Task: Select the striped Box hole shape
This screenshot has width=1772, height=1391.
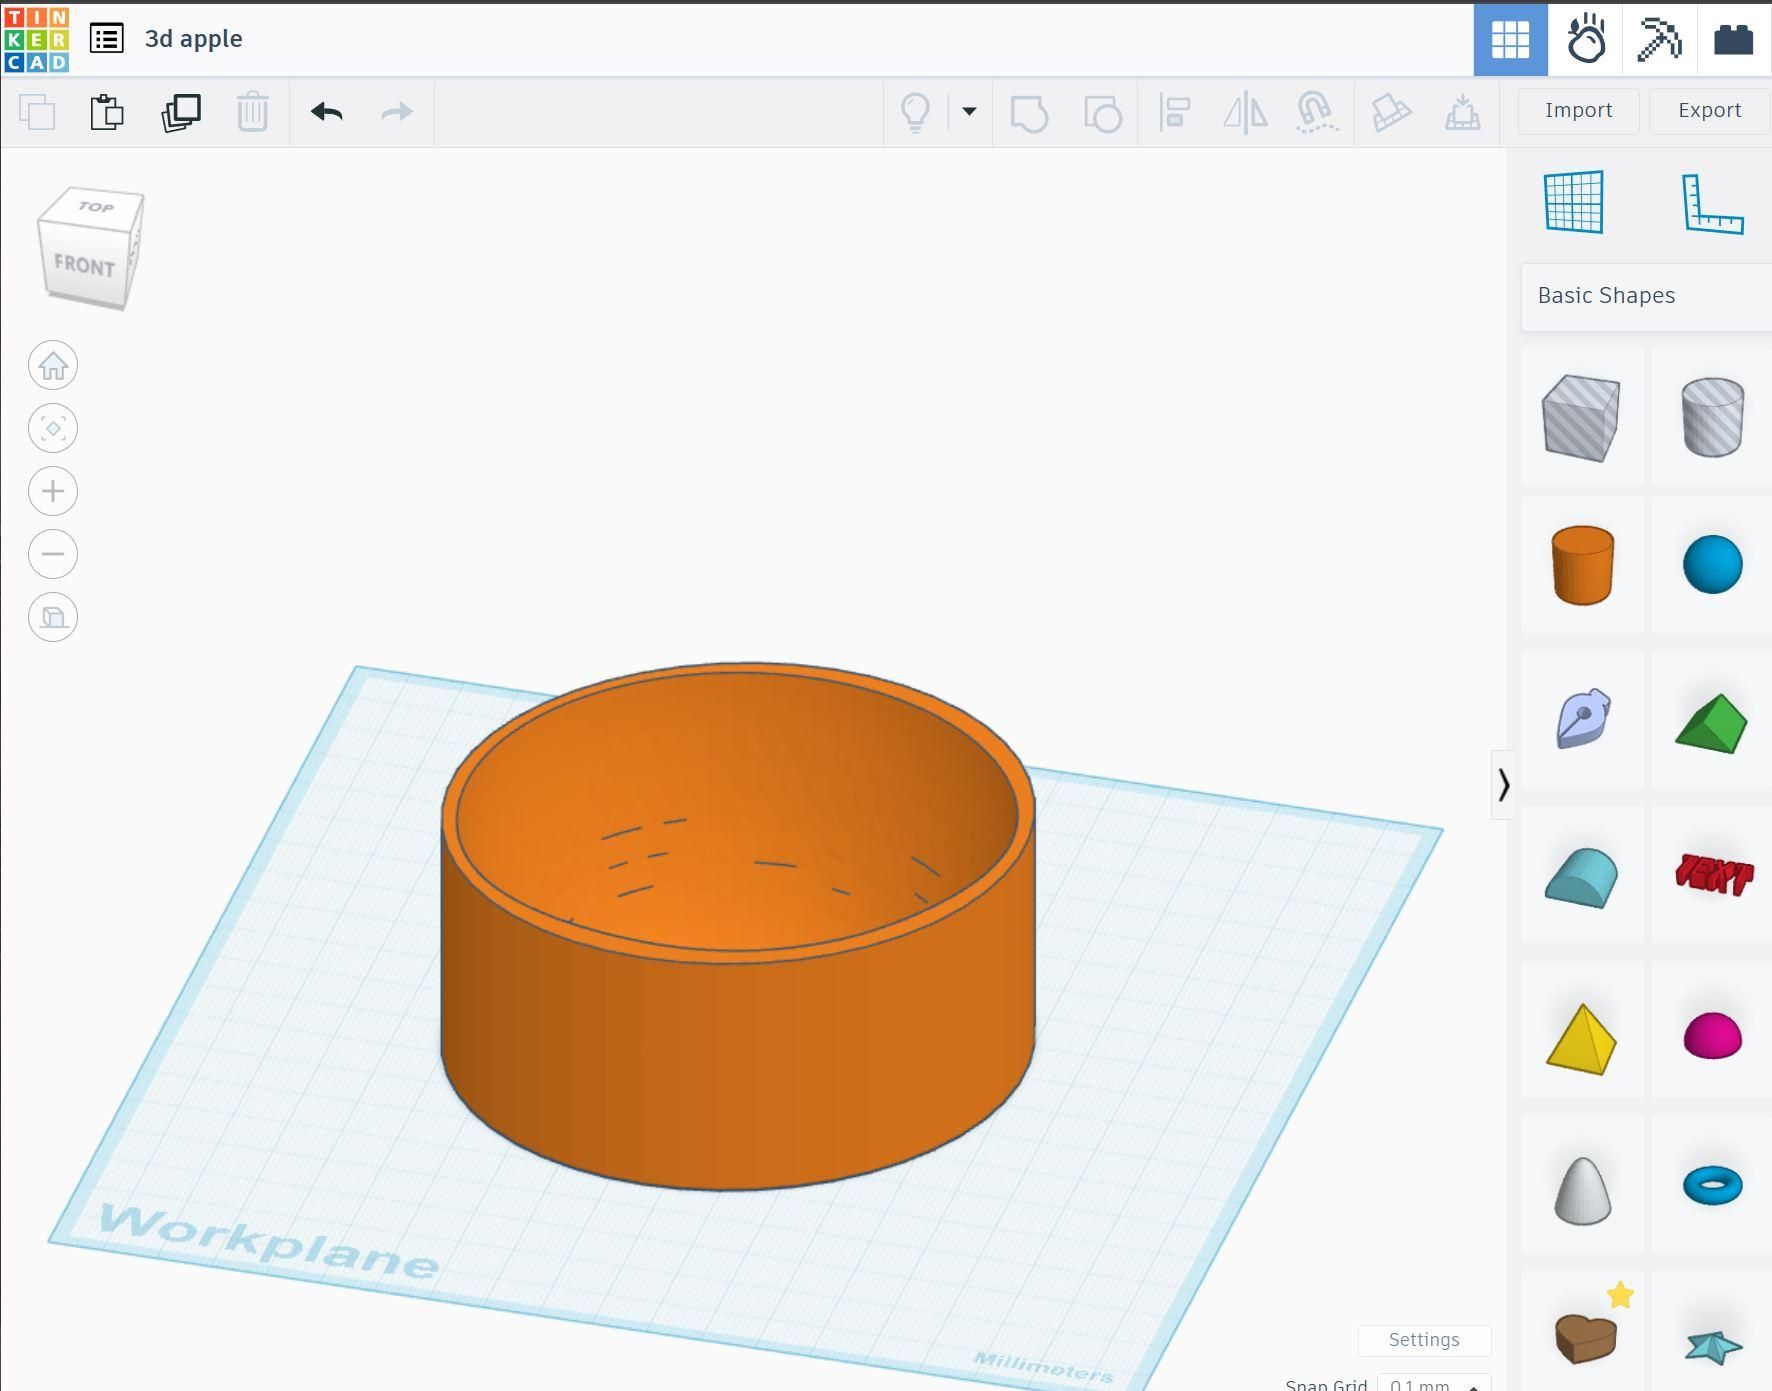Action: click(x=1582, y=418)
